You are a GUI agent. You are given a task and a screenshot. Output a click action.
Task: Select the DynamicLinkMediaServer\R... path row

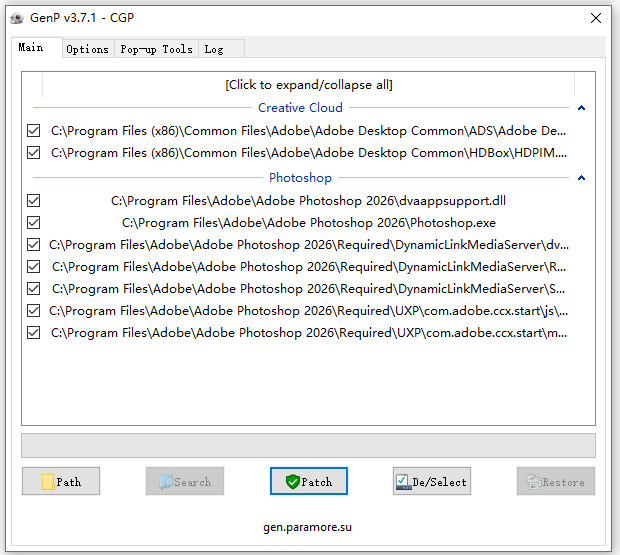click(x=309, y=267)
